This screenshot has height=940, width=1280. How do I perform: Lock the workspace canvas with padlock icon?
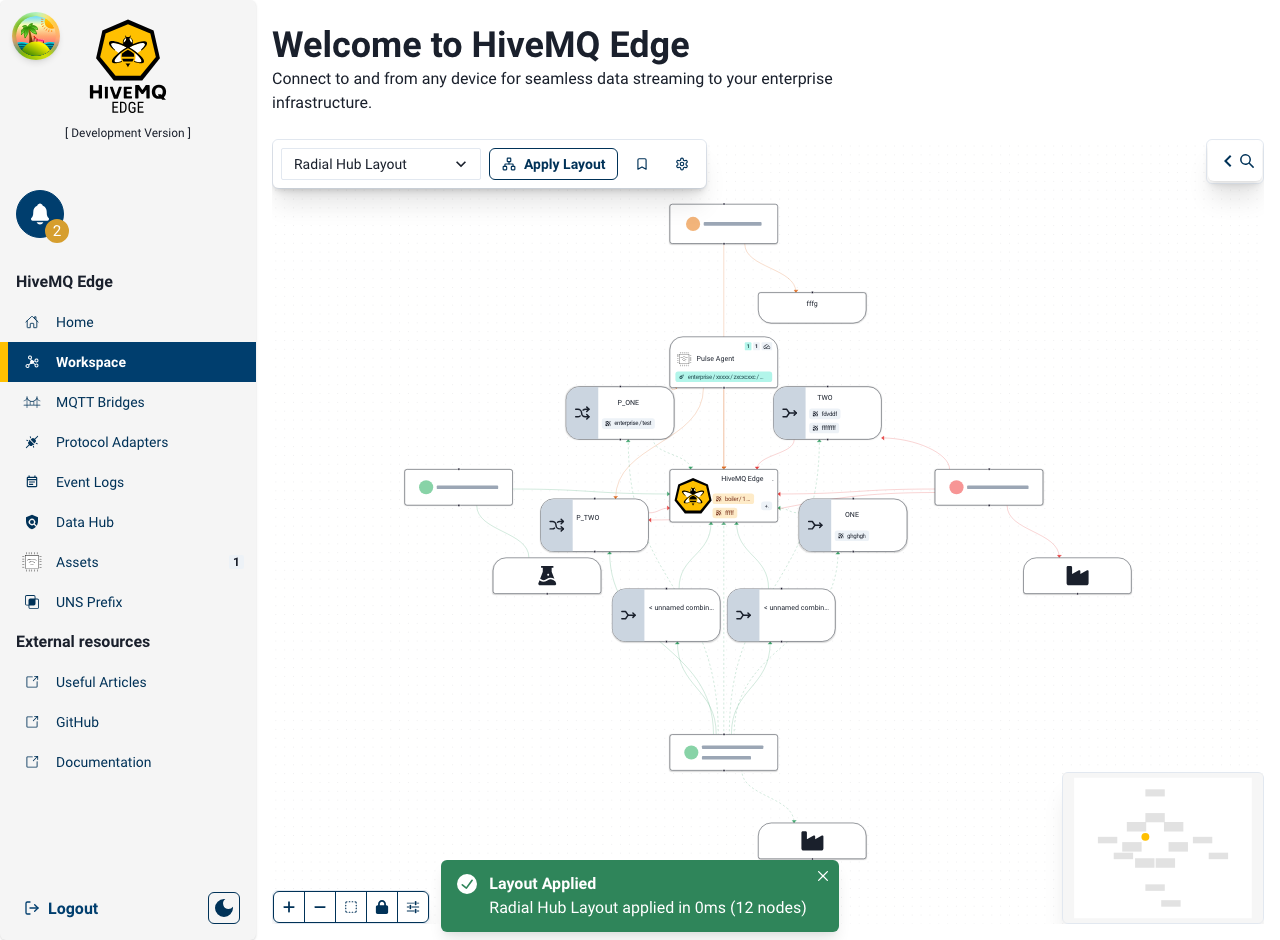point(382,907)
